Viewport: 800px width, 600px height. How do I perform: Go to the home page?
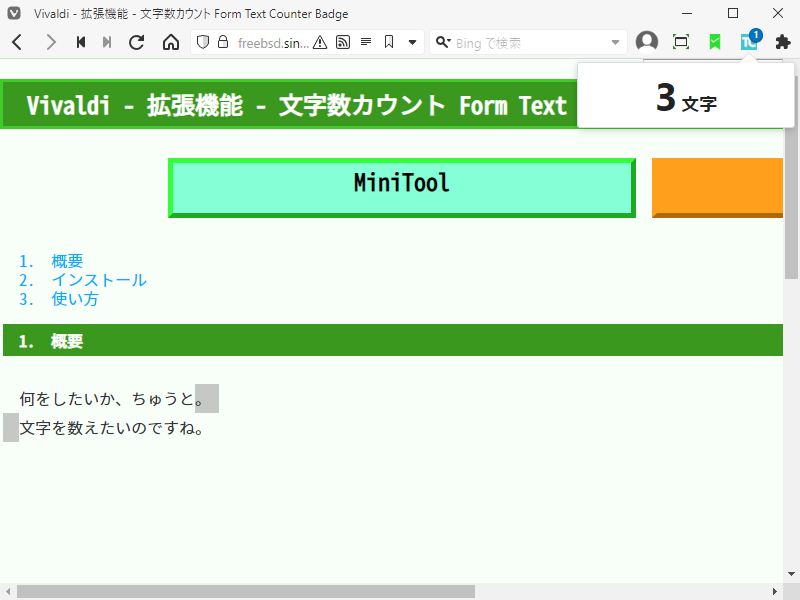point(171,42)
